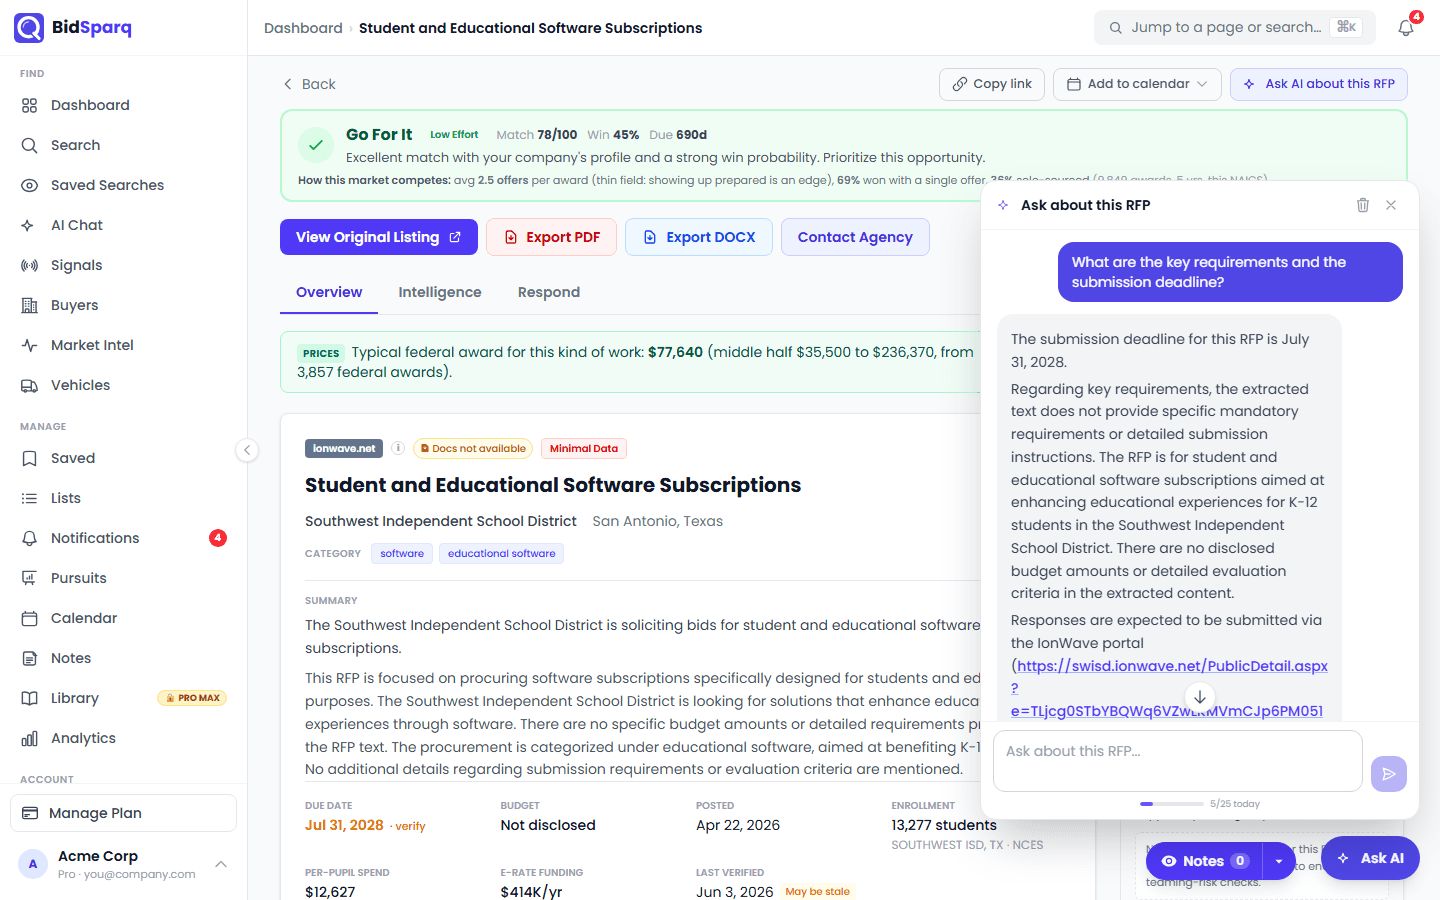Click the Jul 31, 2028 due date
Viewport: 1440px width, 900px height.
point(344,825)
